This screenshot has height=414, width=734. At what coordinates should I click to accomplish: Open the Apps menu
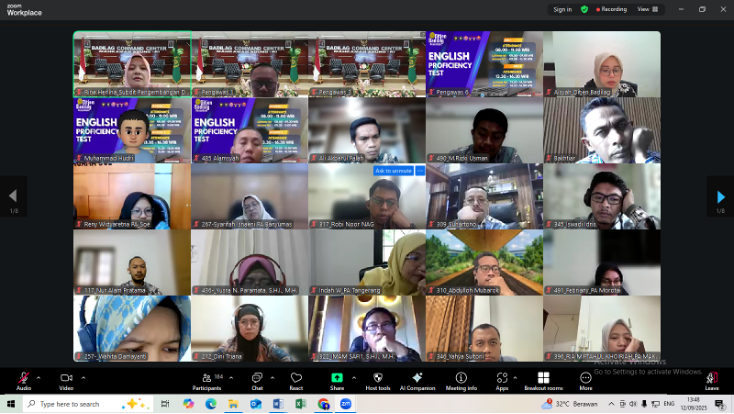pos(502,380)
